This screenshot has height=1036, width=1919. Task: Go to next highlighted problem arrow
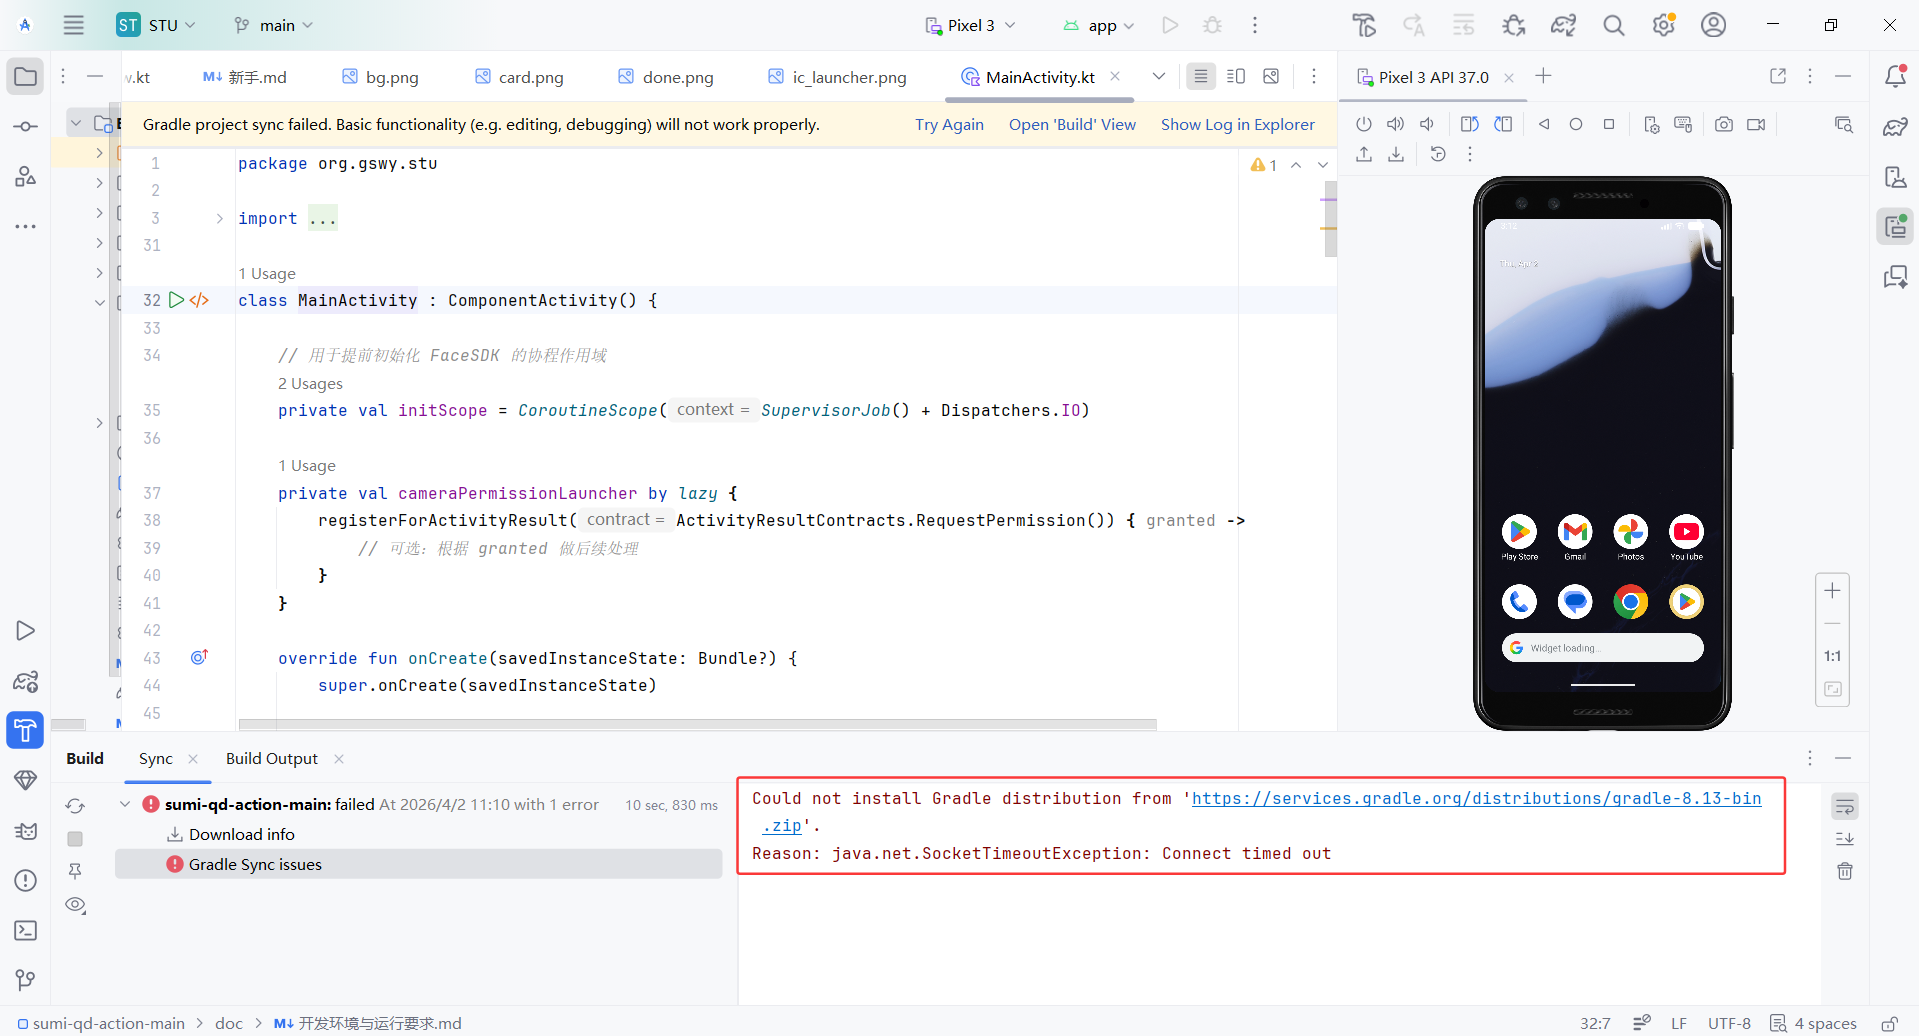[1323, 165]
